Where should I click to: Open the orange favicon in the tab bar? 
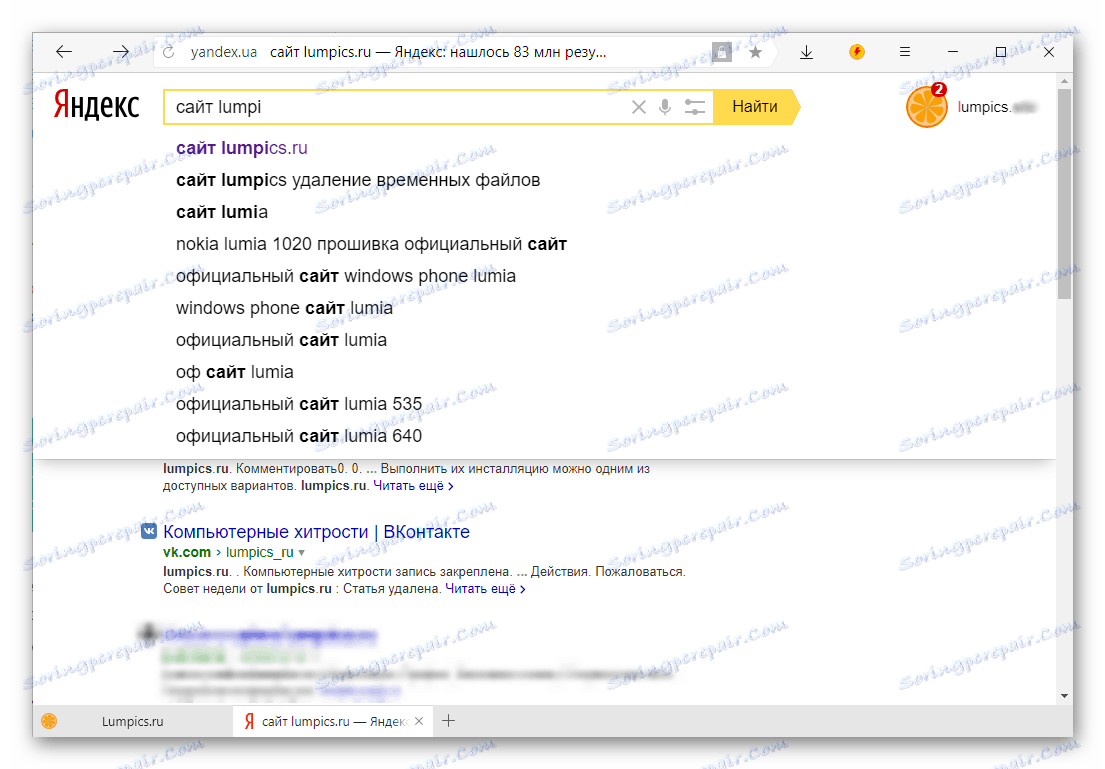(x=49, y=721)
